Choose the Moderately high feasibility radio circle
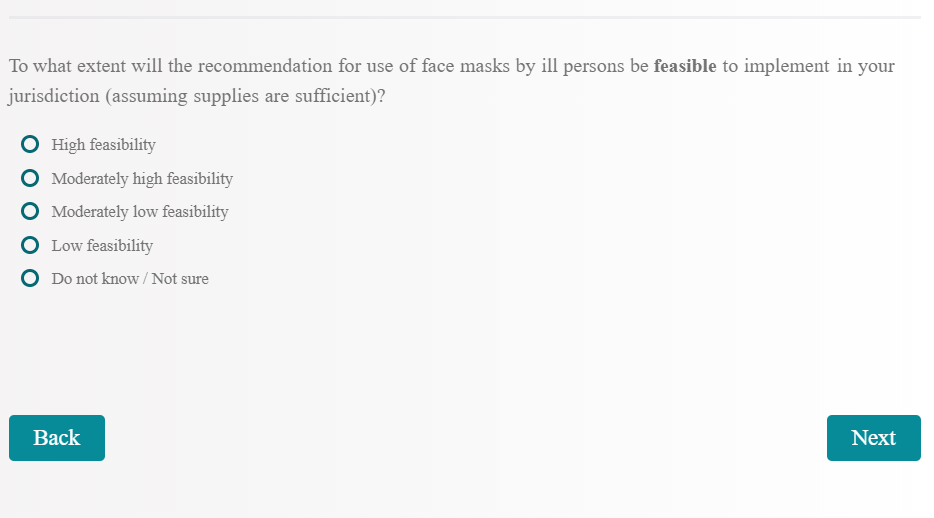934x518 pixels. 30,179
